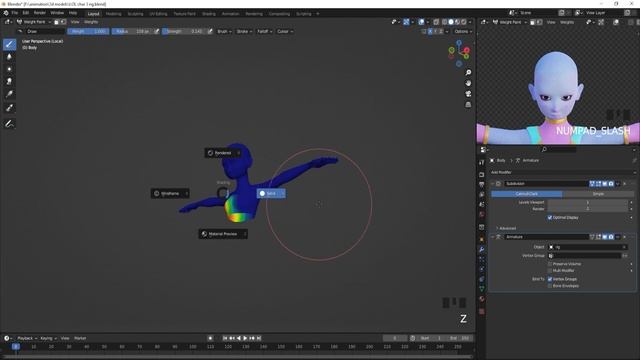Select the Blur weight tool

click(9, 57)
